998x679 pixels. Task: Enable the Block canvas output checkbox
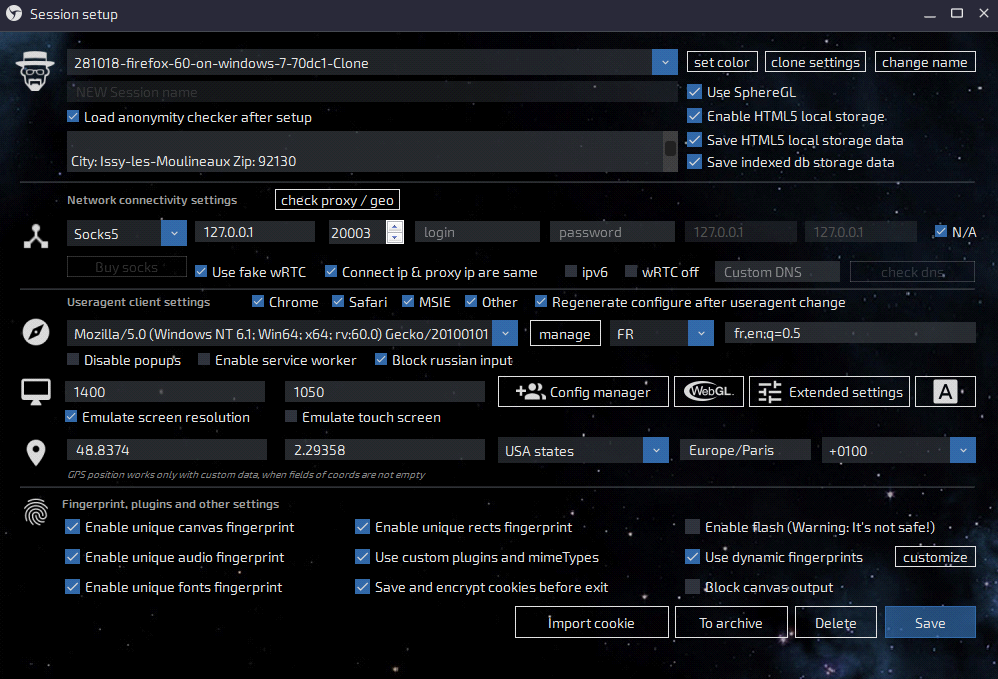coord(693,588)
